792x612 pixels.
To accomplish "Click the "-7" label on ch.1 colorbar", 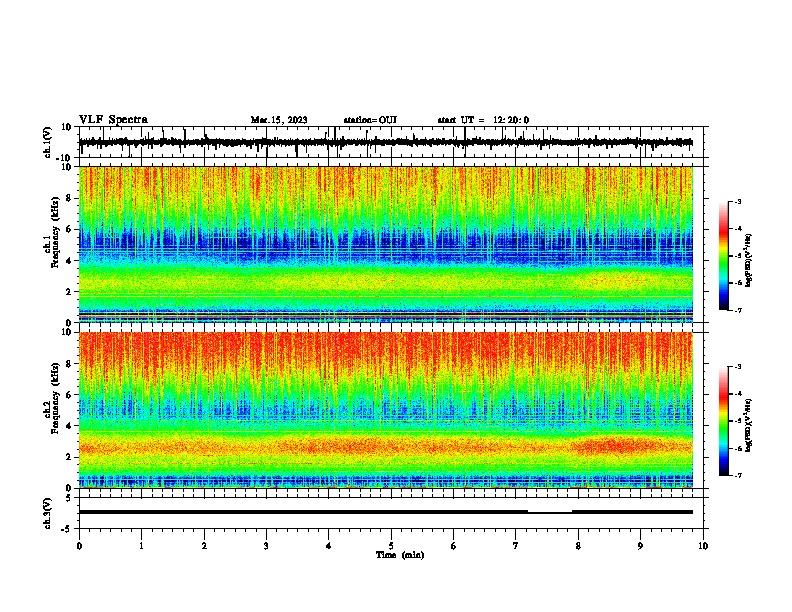I will 738,310.
